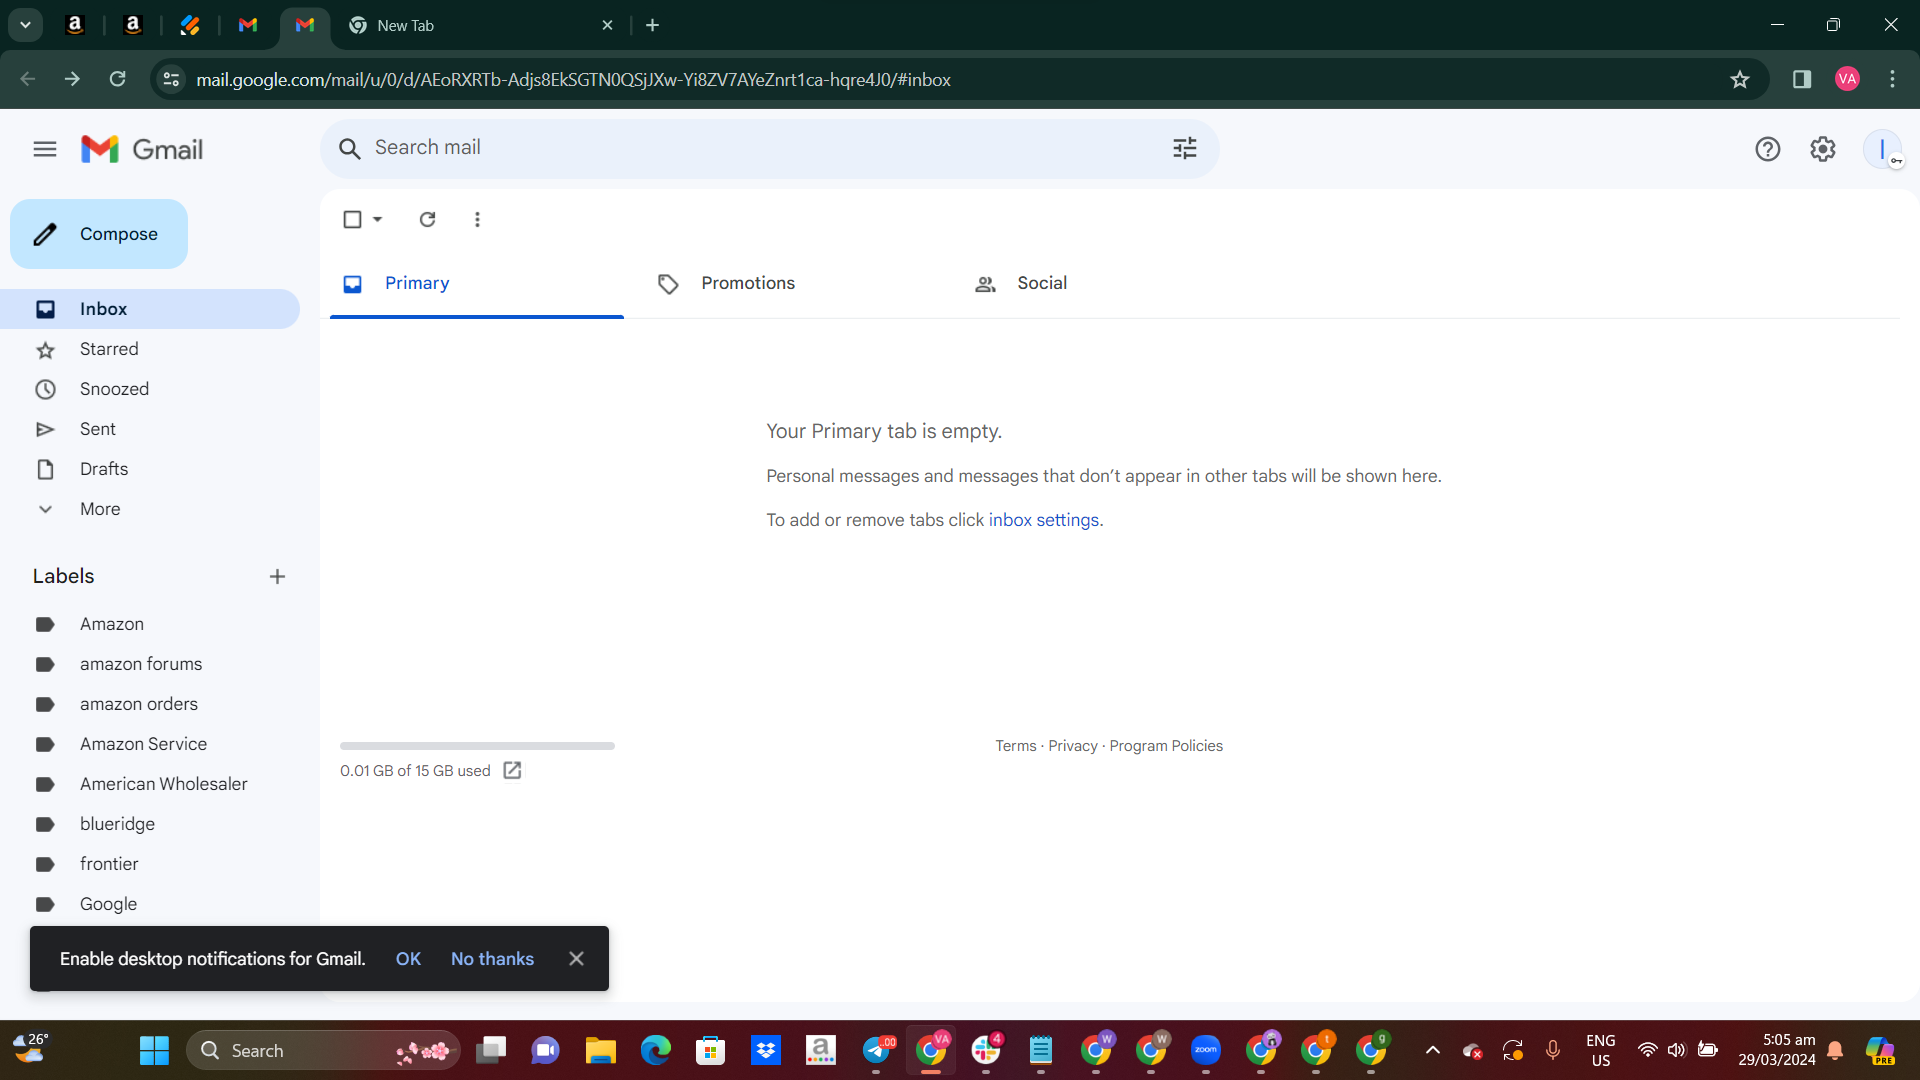Show advanced search options
The width and height of the screenshot is (1920, 1080).
point(1185,148)
